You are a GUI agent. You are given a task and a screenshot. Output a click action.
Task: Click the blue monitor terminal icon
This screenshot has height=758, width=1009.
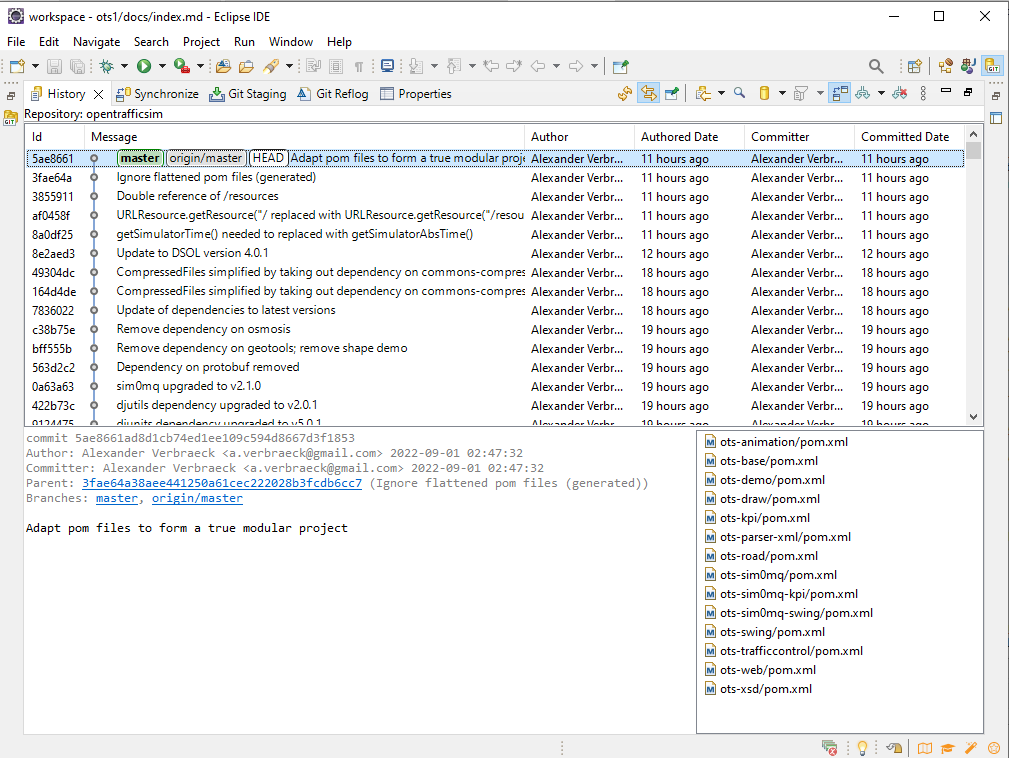387,66
